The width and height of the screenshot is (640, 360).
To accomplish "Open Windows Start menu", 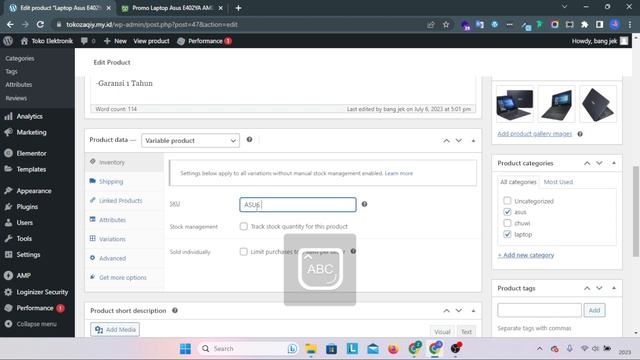I will pyautogui.click(x=185, y=349).
